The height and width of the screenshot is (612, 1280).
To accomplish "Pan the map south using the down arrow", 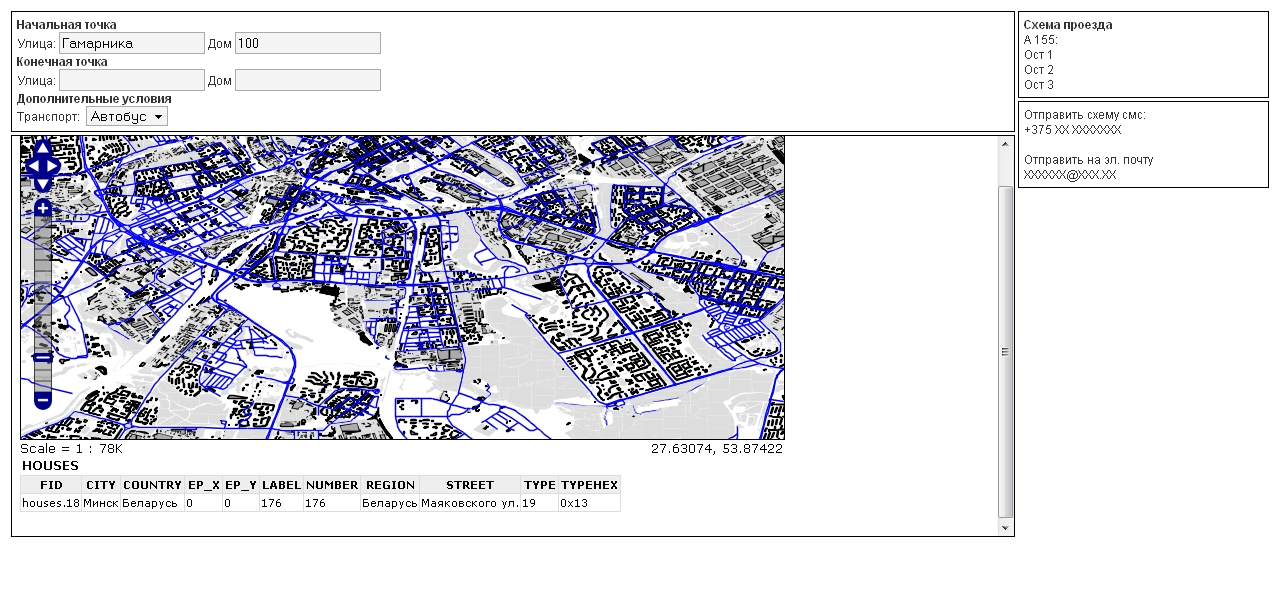I will tap(41, 182).
